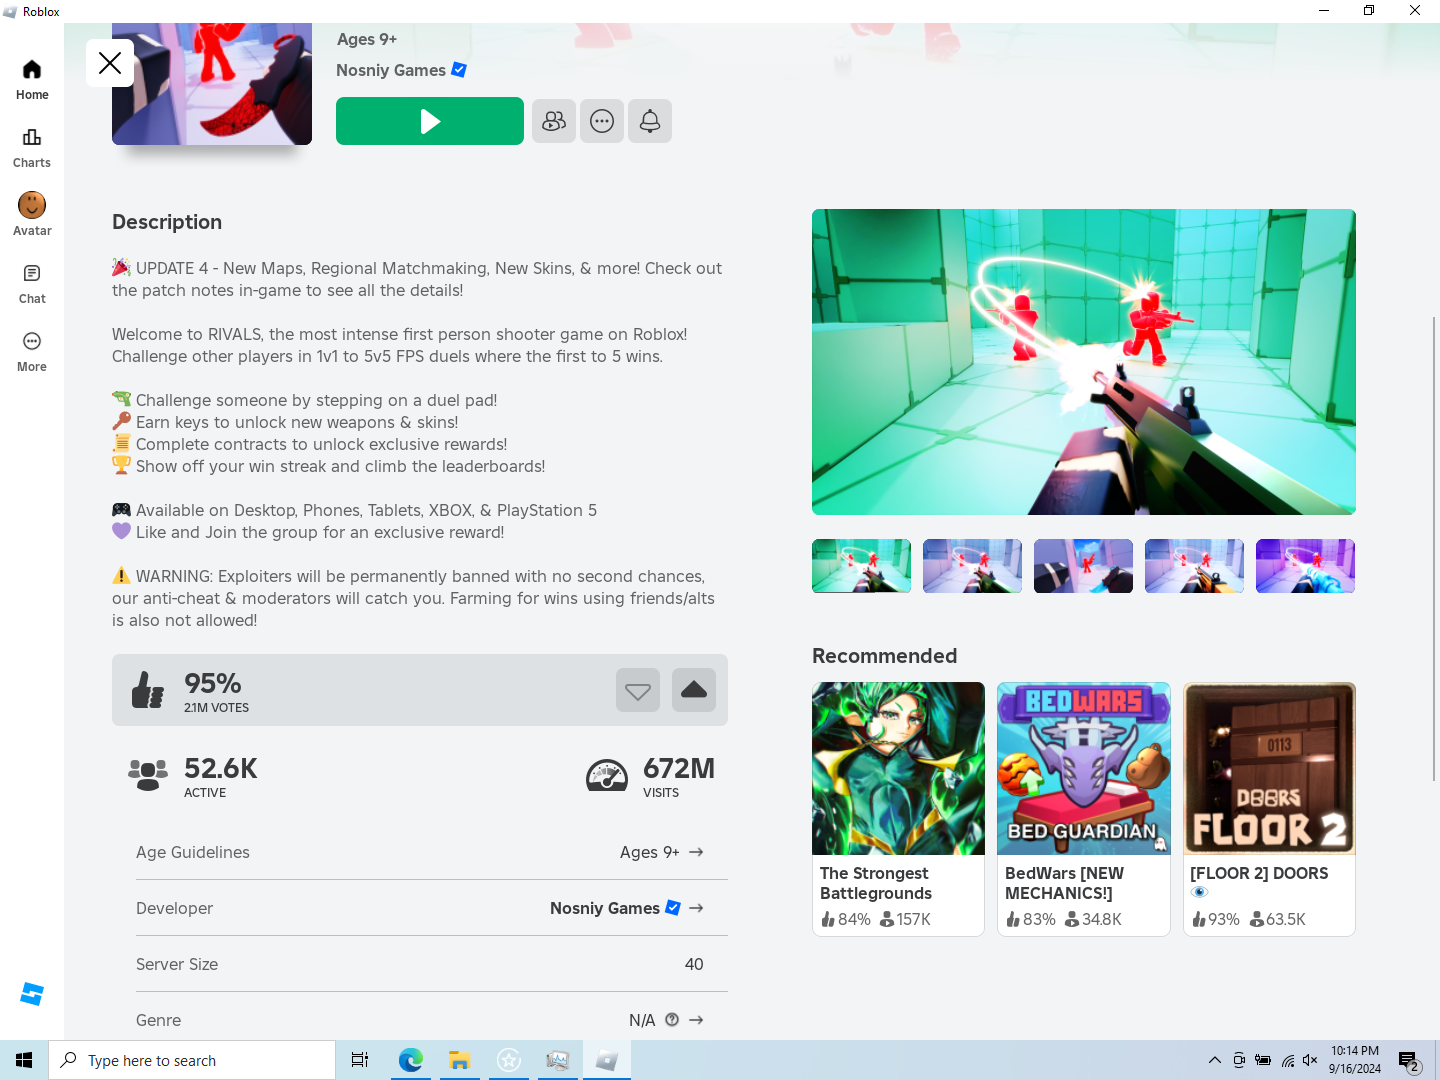
Task: Click the active players icon
Action: click(148, 775)
